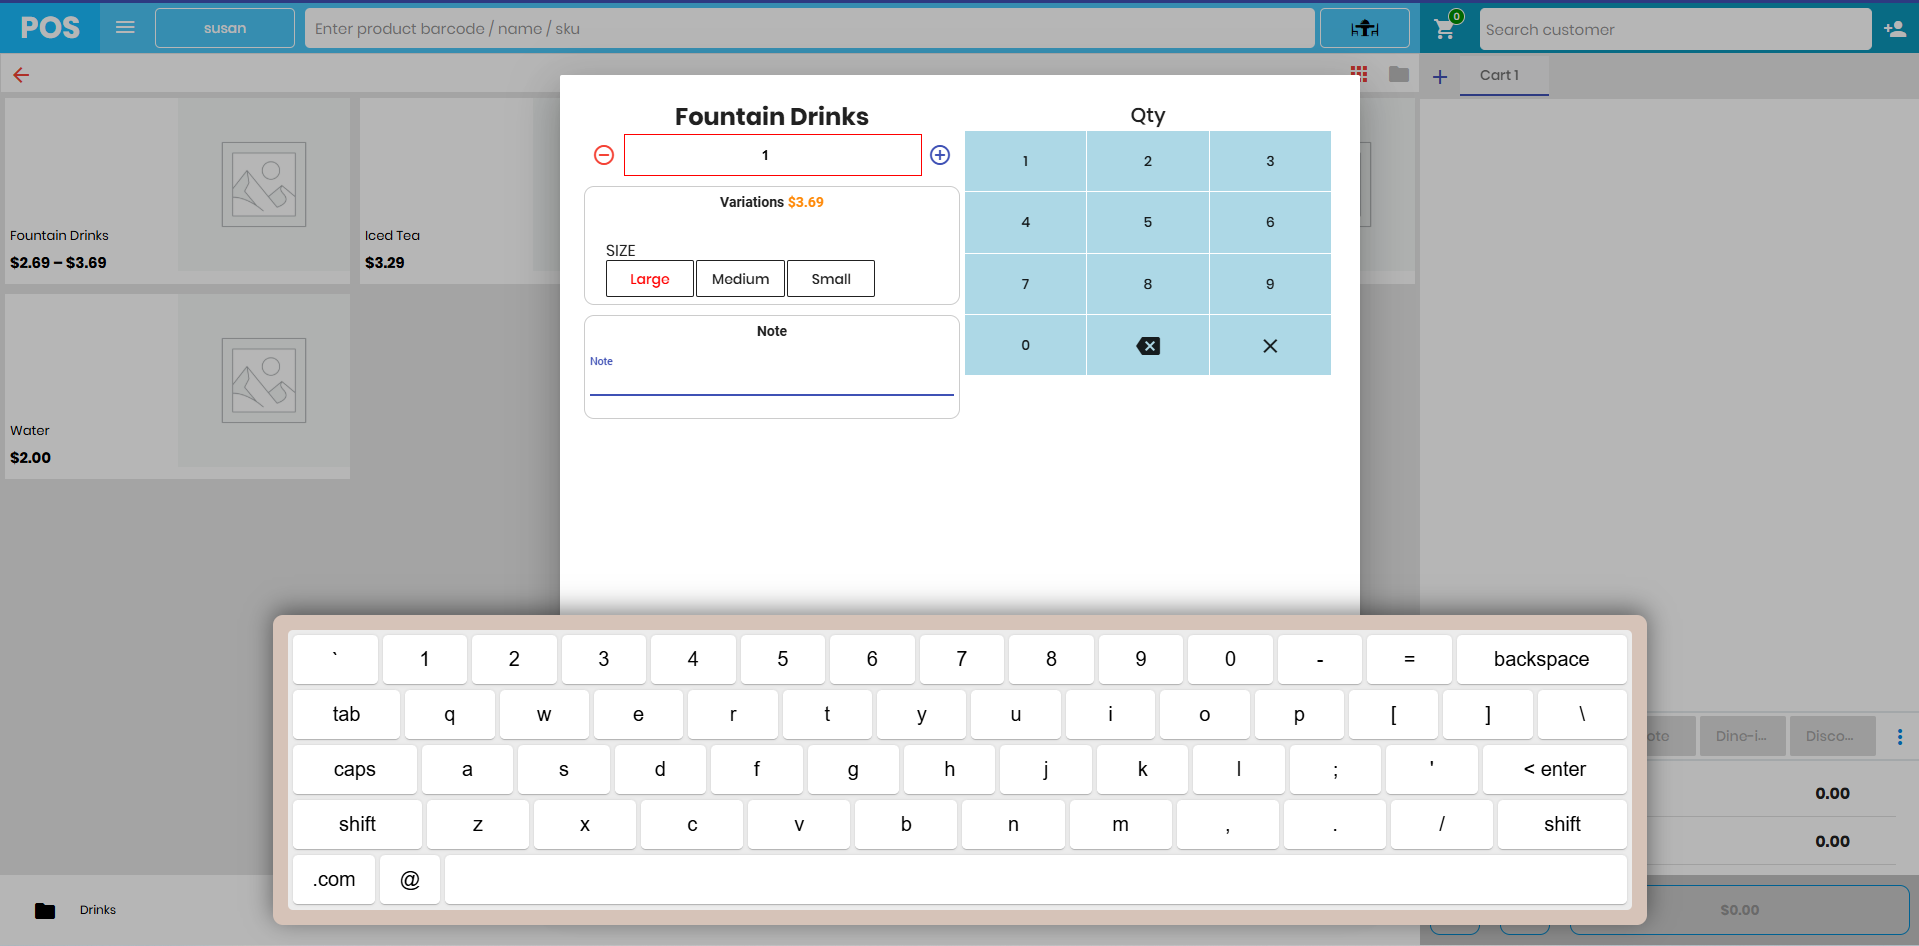Image resolution: width=1919 pixels, height=946 pixels.
Task: Click the quantity input box
Action: point(773,155)
